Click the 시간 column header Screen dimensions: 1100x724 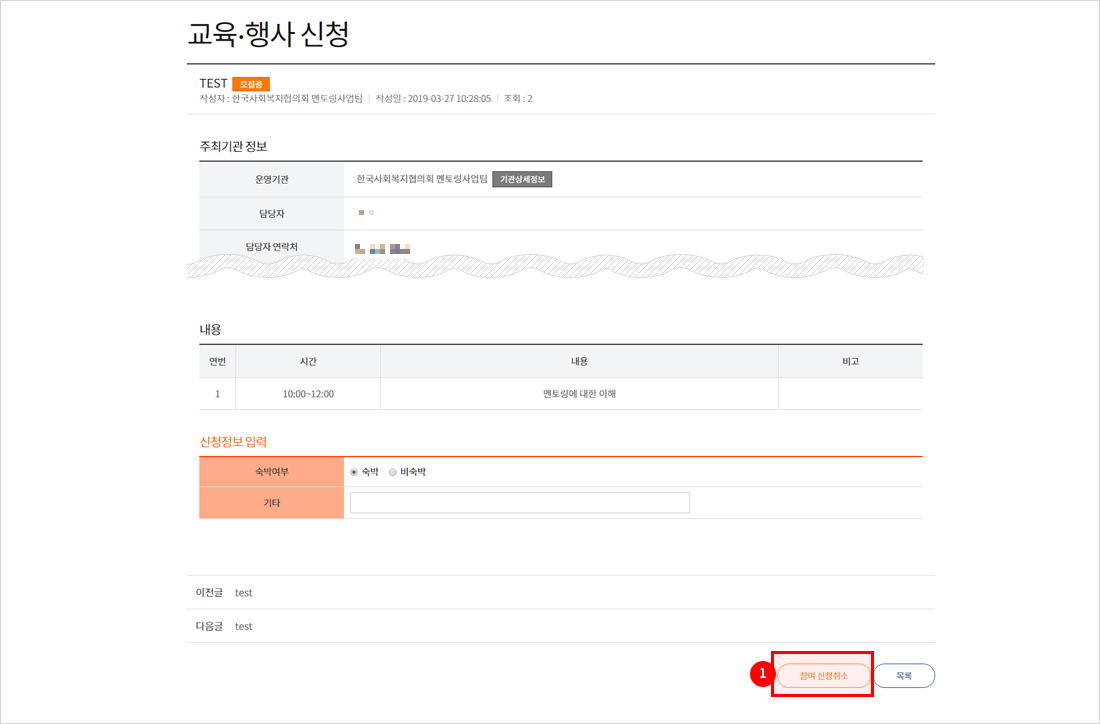pos(308,361)
